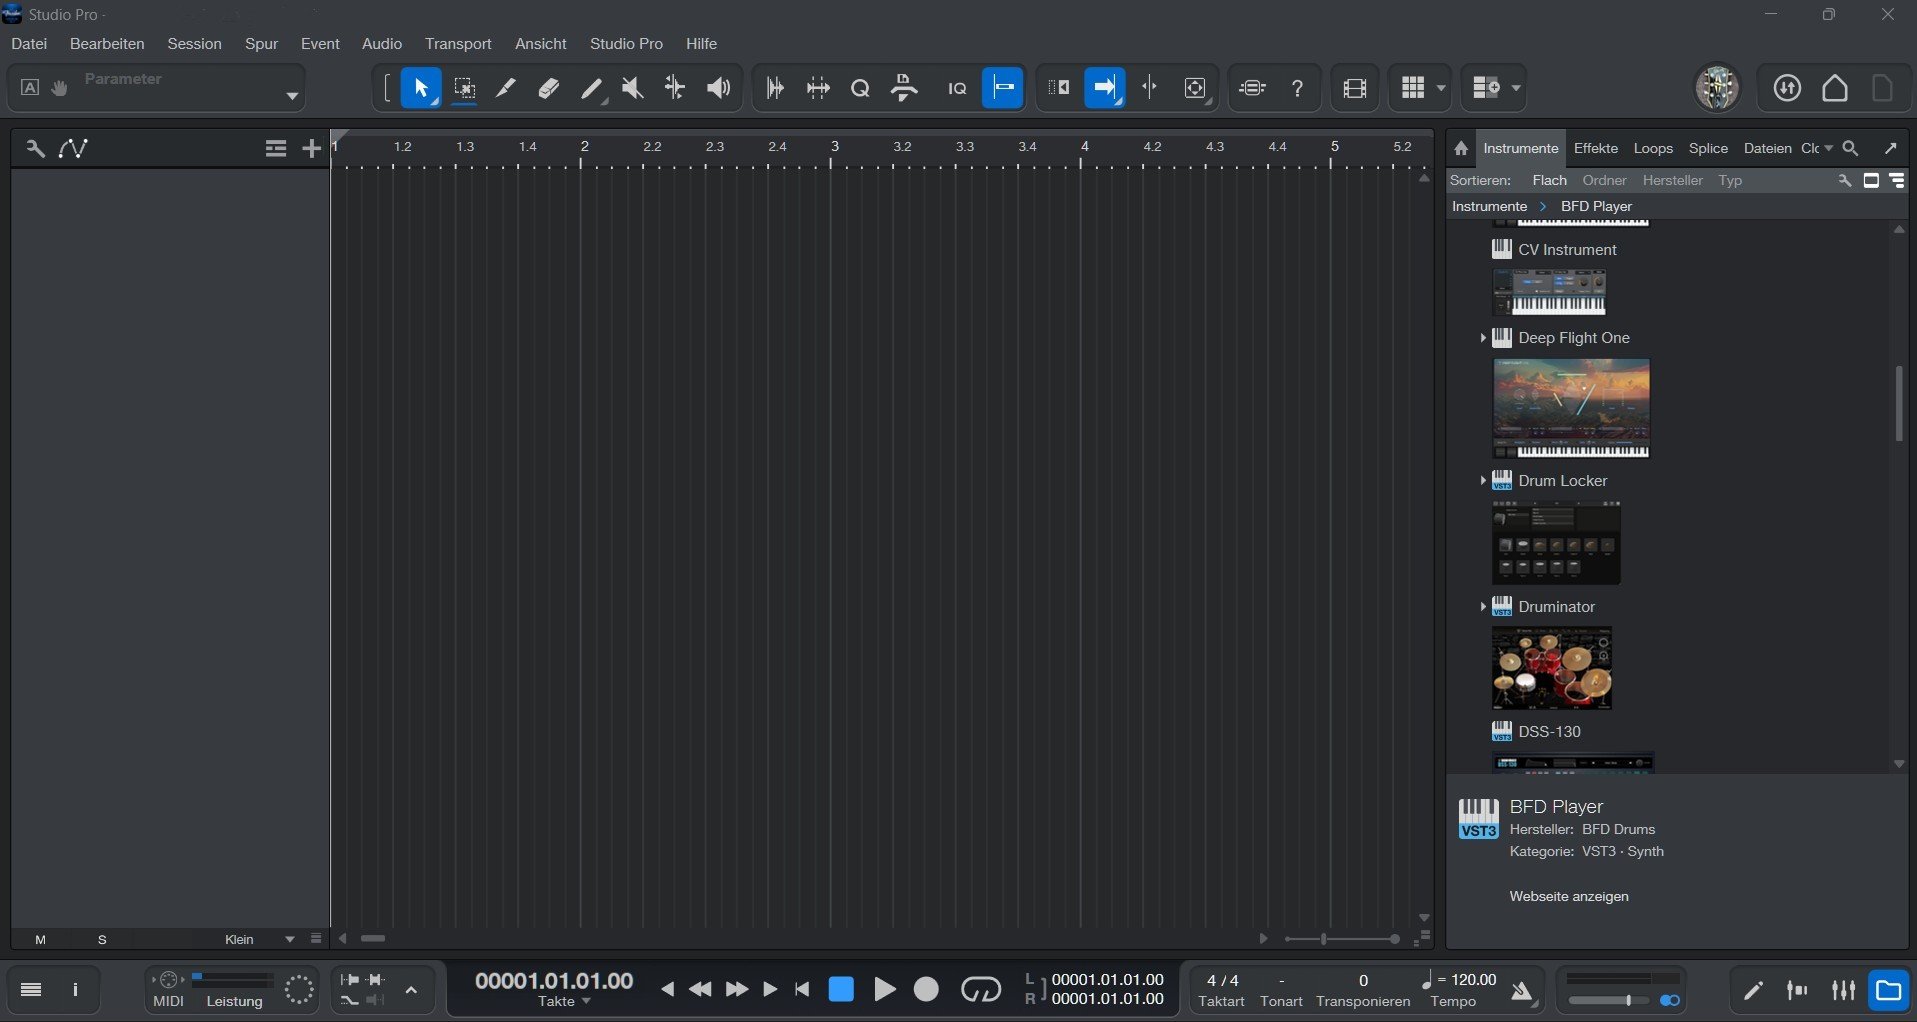Click the browser home icon

click(1461, 149)
